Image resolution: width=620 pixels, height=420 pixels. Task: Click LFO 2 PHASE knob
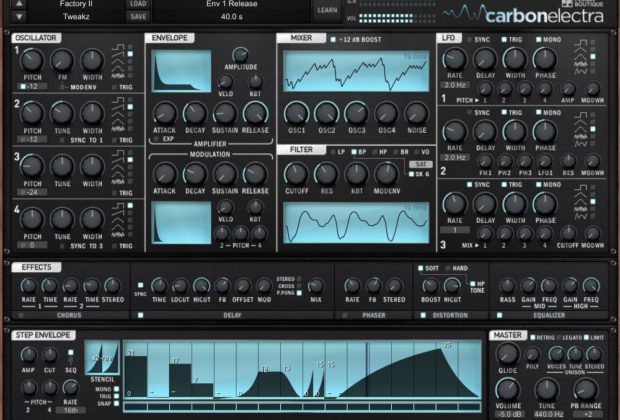tap(545, 132)
